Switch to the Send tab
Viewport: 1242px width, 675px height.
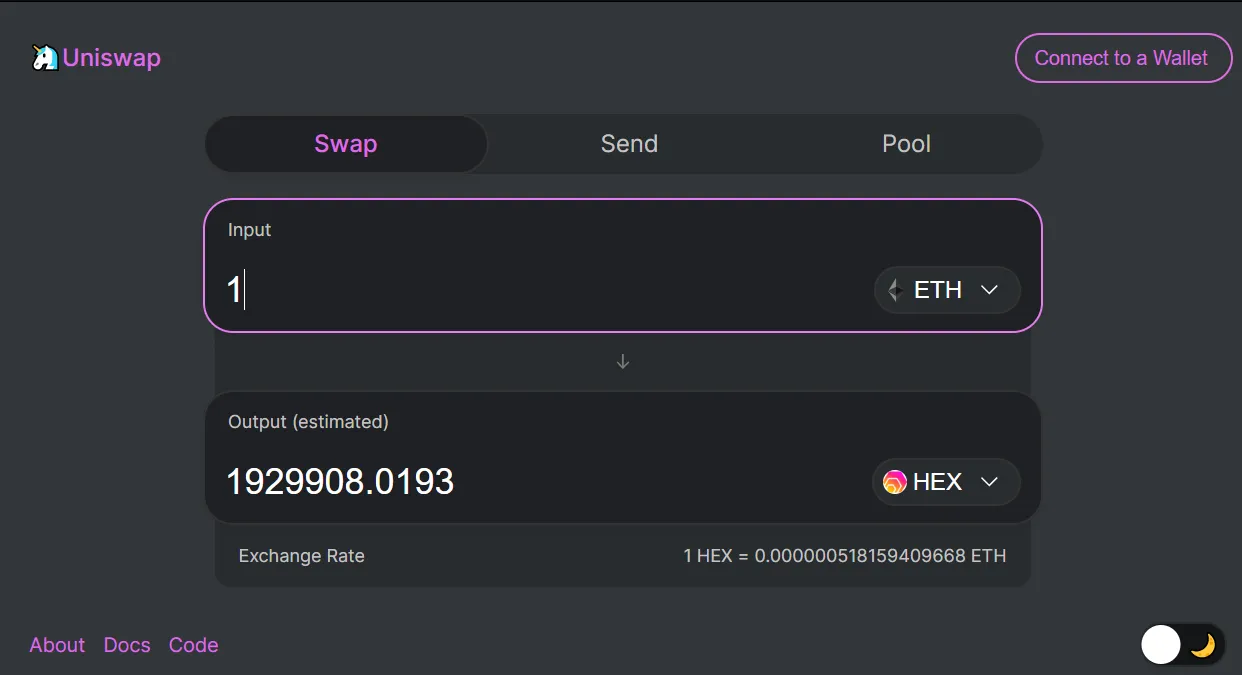tap(629, 144)
